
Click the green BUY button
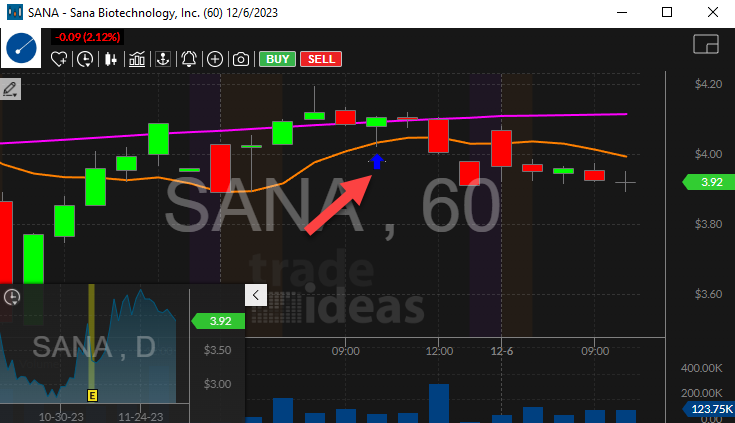click(x=278, y=59)
